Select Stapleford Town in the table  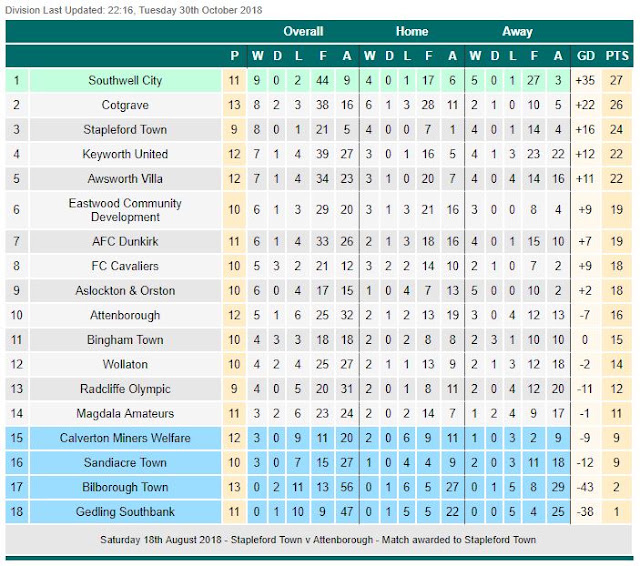(125, 129)
